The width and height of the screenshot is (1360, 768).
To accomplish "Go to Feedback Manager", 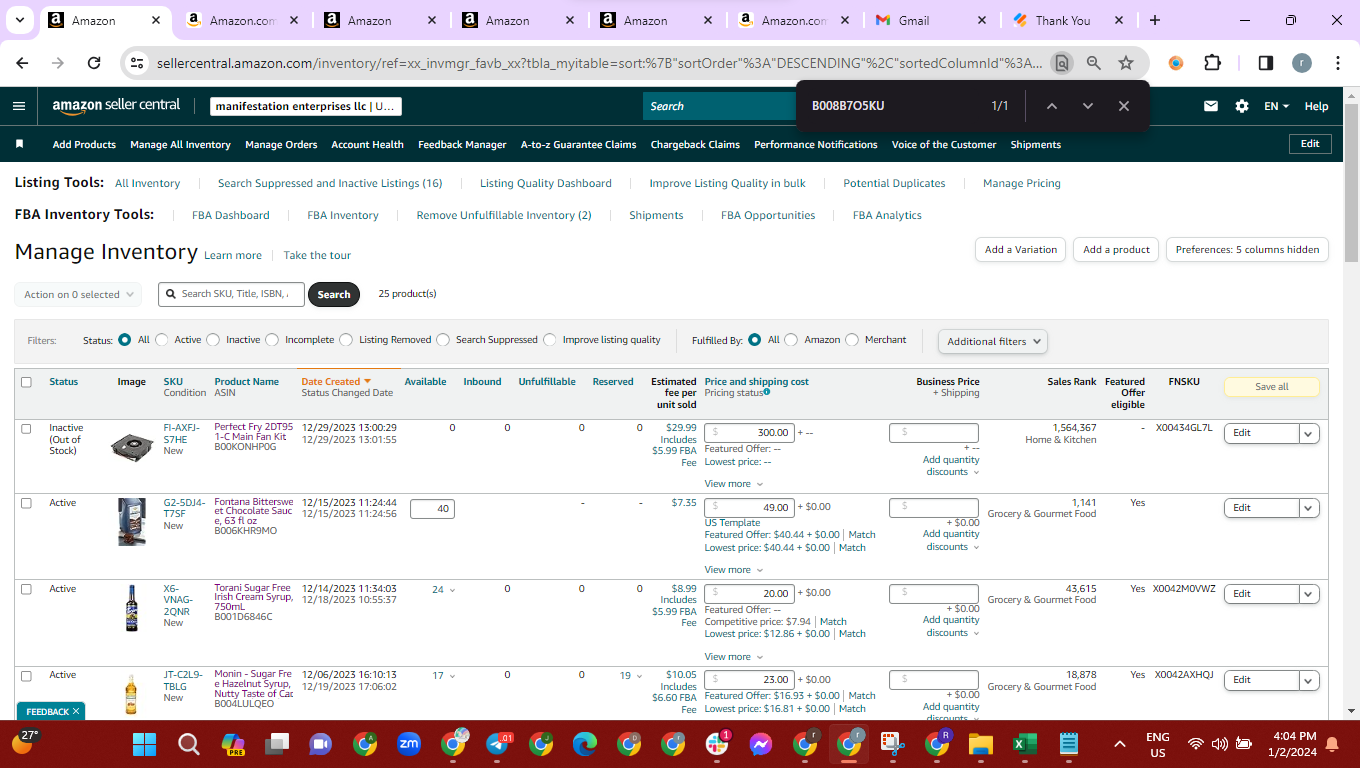I will pos(462,145).
